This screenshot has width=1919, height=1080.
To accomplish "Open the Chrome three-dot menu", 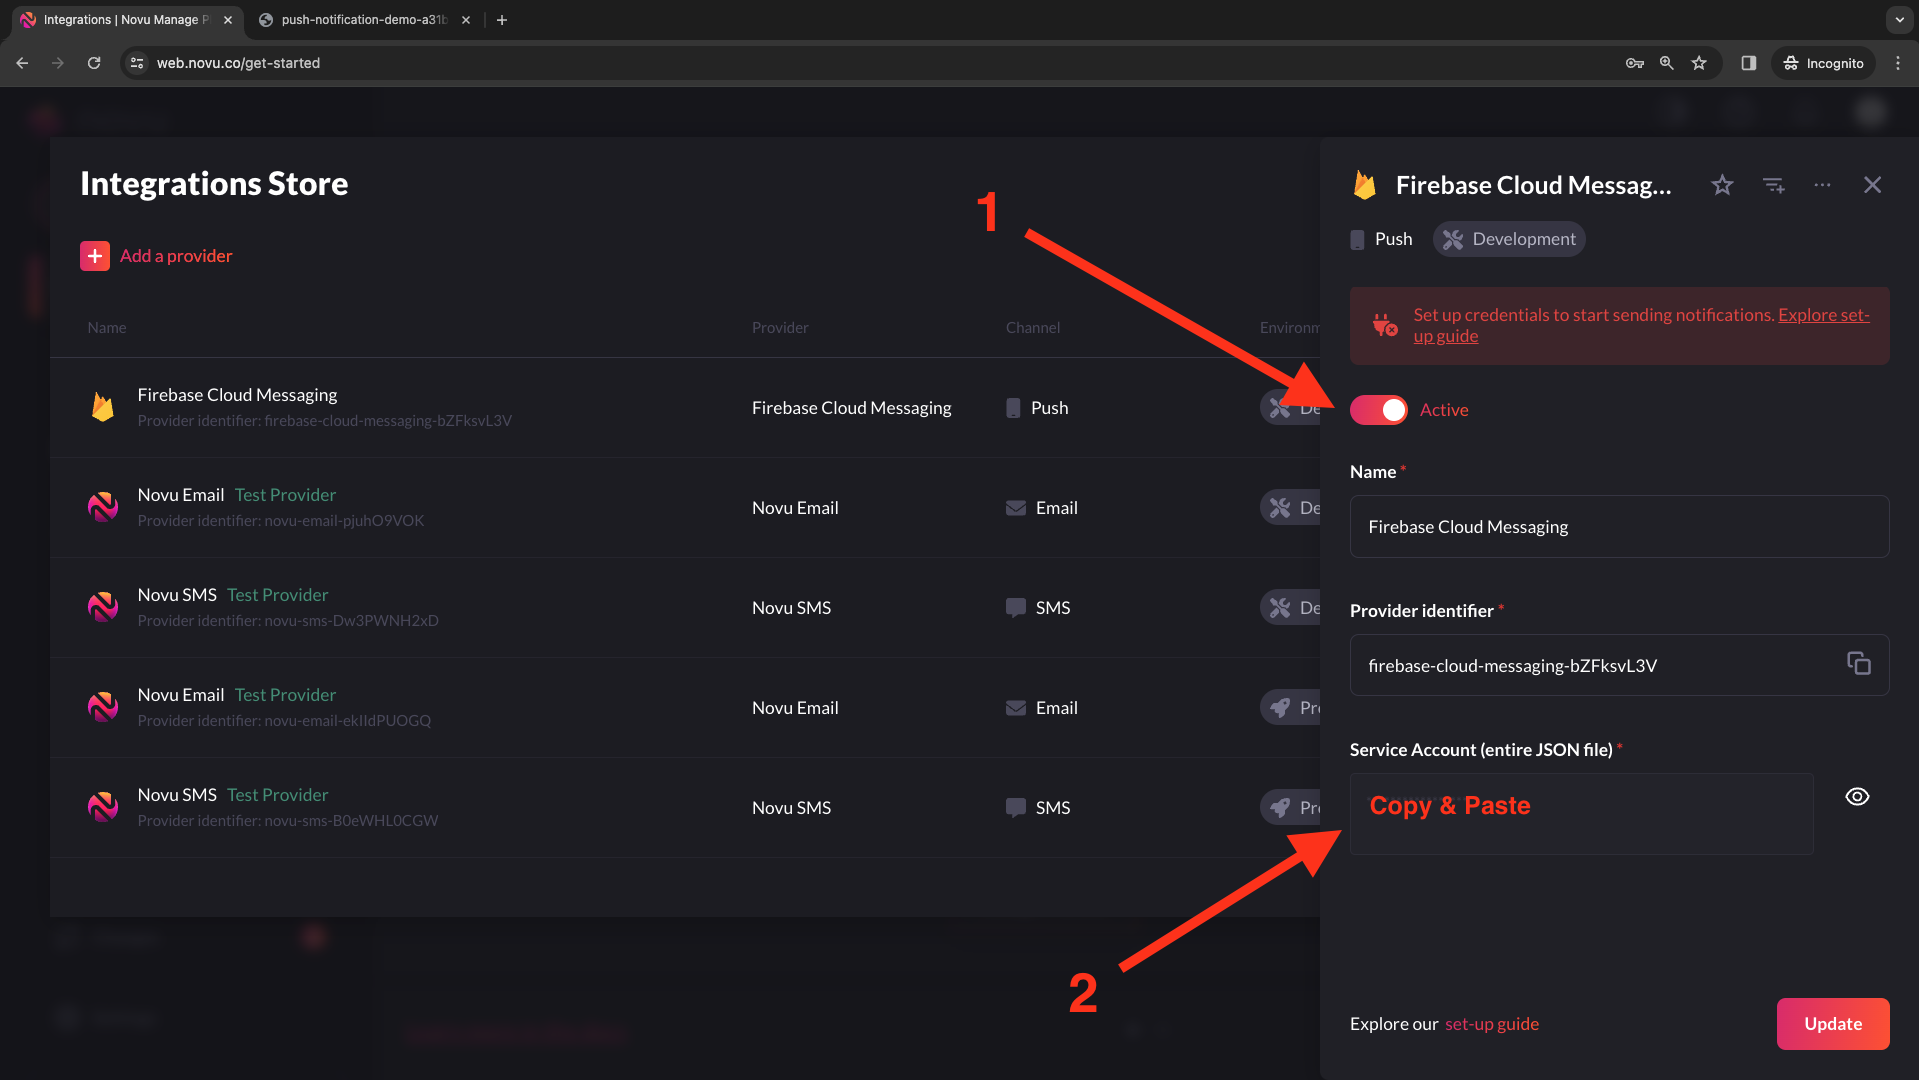I will click(1898, 63).
